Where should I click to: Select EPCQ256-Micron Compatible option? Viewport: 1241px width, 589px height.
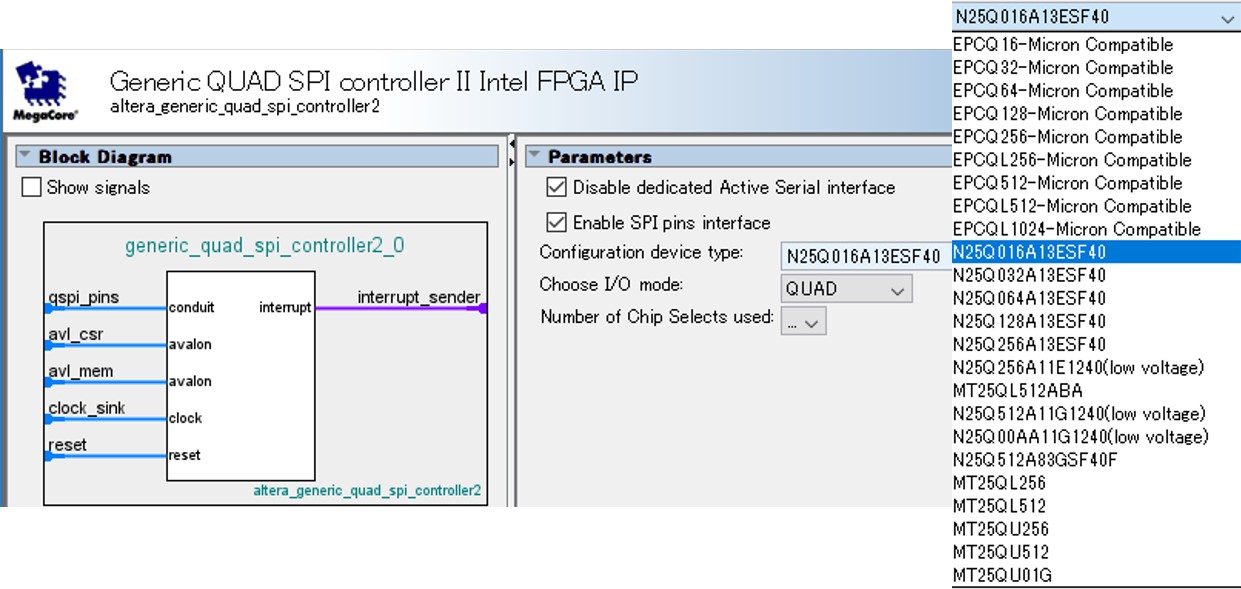(1067, 137)
